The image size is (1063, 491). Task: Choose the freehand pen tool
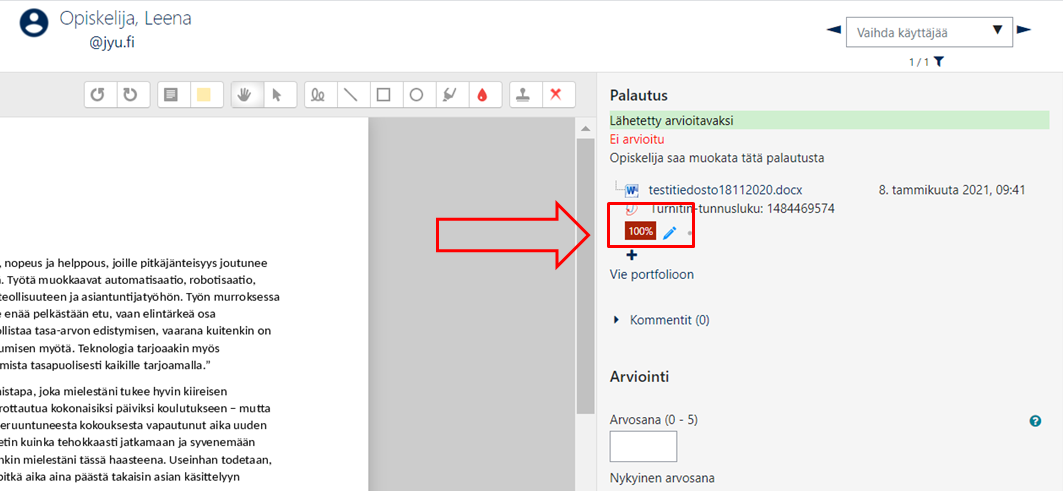pyautogui.click(x=318, y=95)
